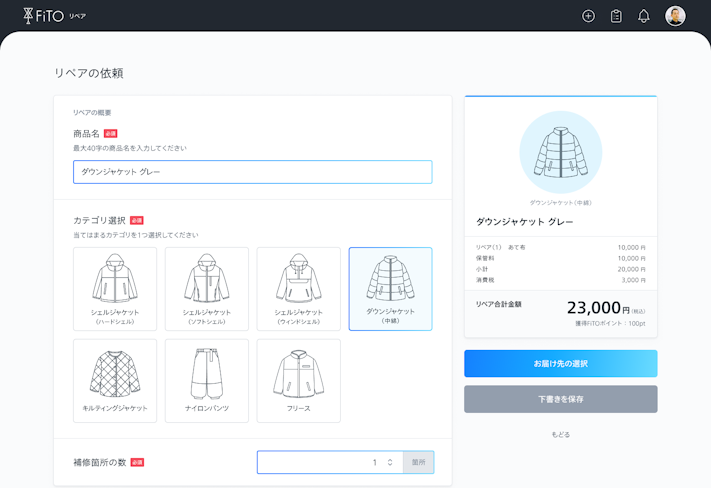Click the リペアの依頼 page heading
This screenshot has height=488, width=711.
click(89, 73)
